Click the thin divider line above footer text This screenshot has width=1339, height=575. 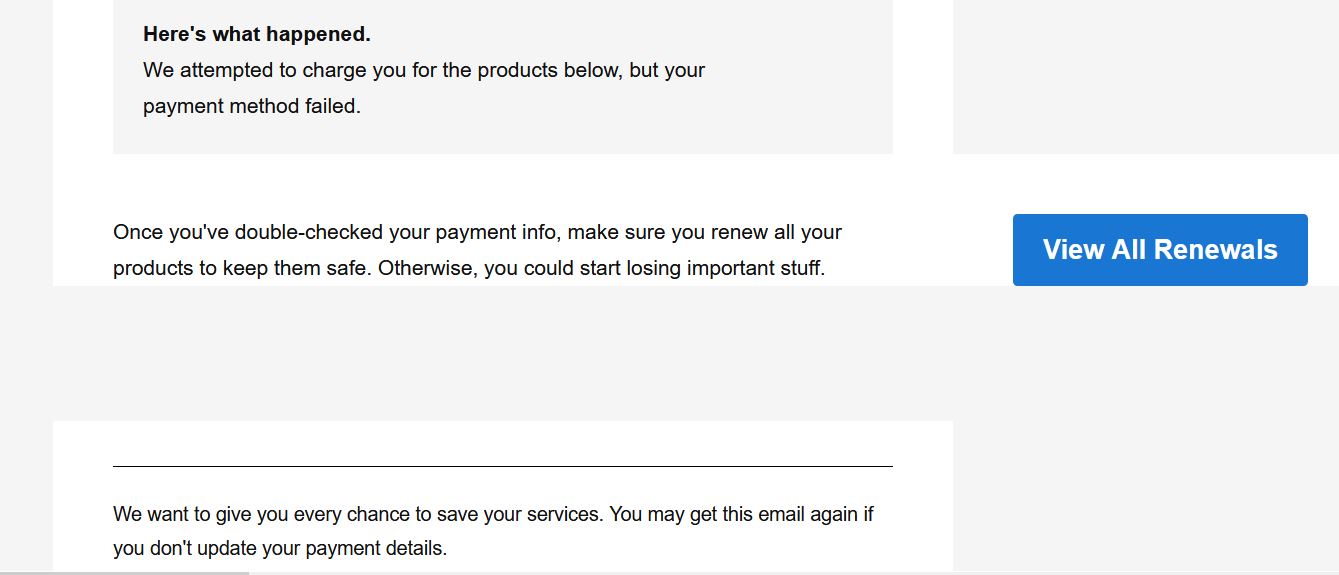503,466
